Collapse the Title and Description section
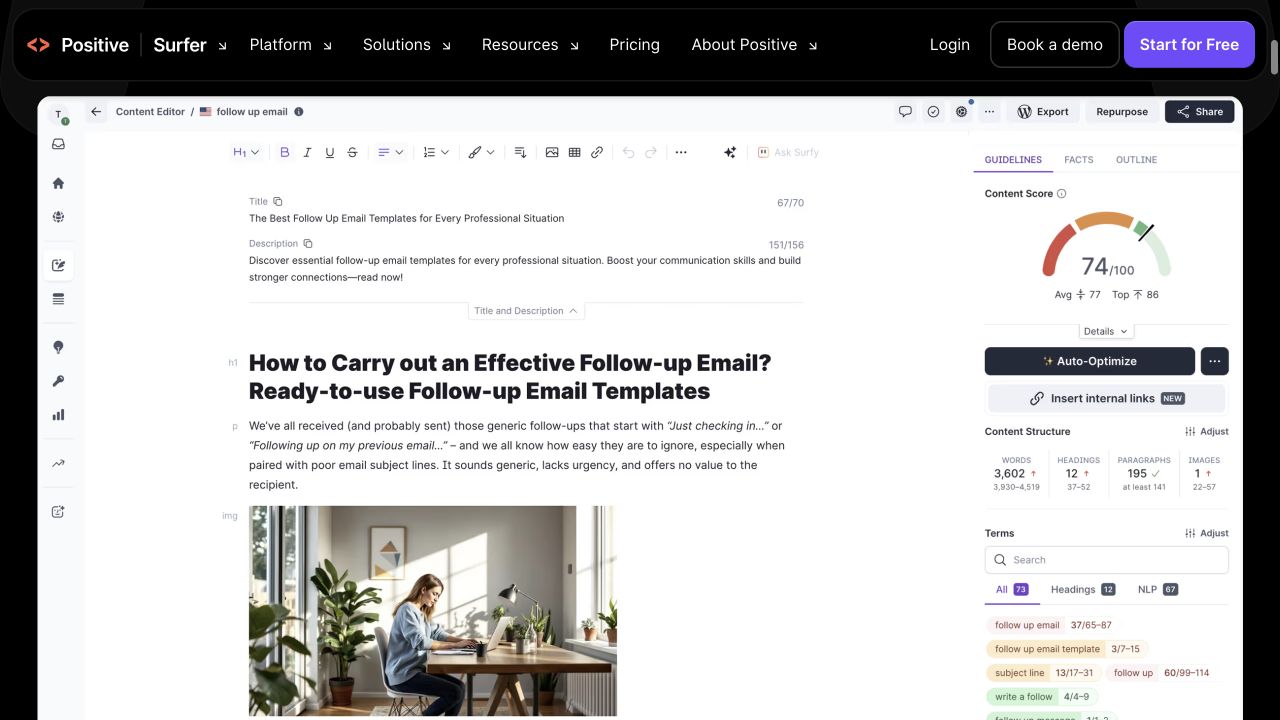The image size is (1280, 720). point(526,311)
